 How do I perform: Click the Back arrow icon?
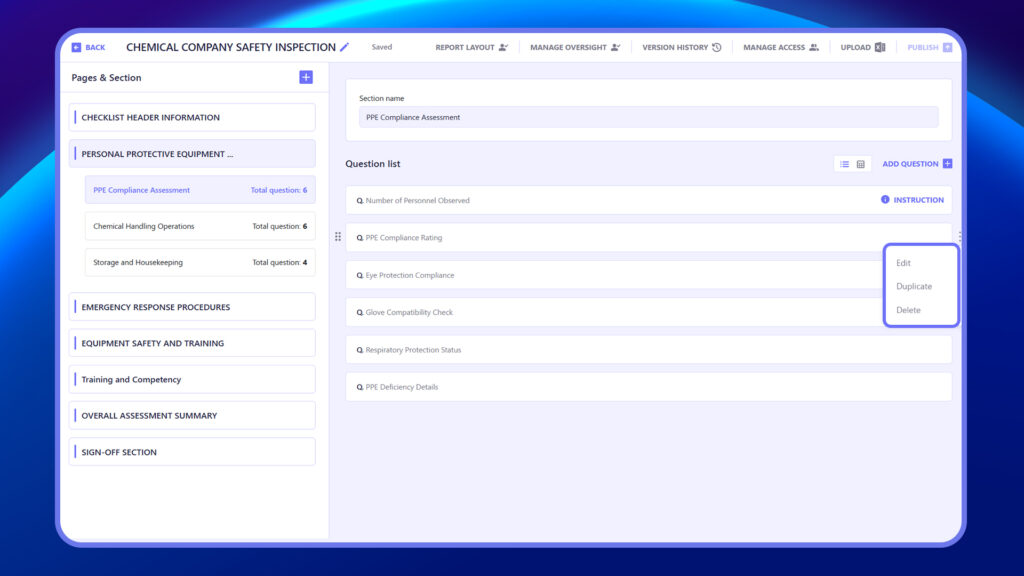(76, 47)
